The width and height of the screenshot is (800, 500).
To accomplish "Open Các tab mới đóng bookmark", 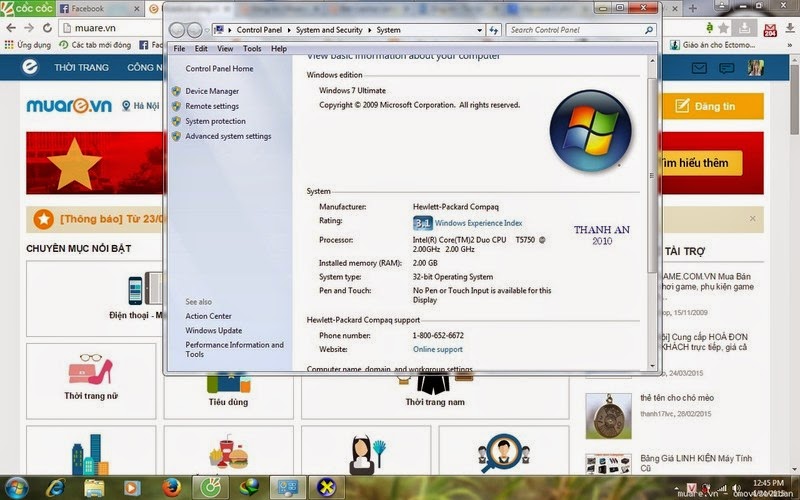I will click(x=95, y=45).
